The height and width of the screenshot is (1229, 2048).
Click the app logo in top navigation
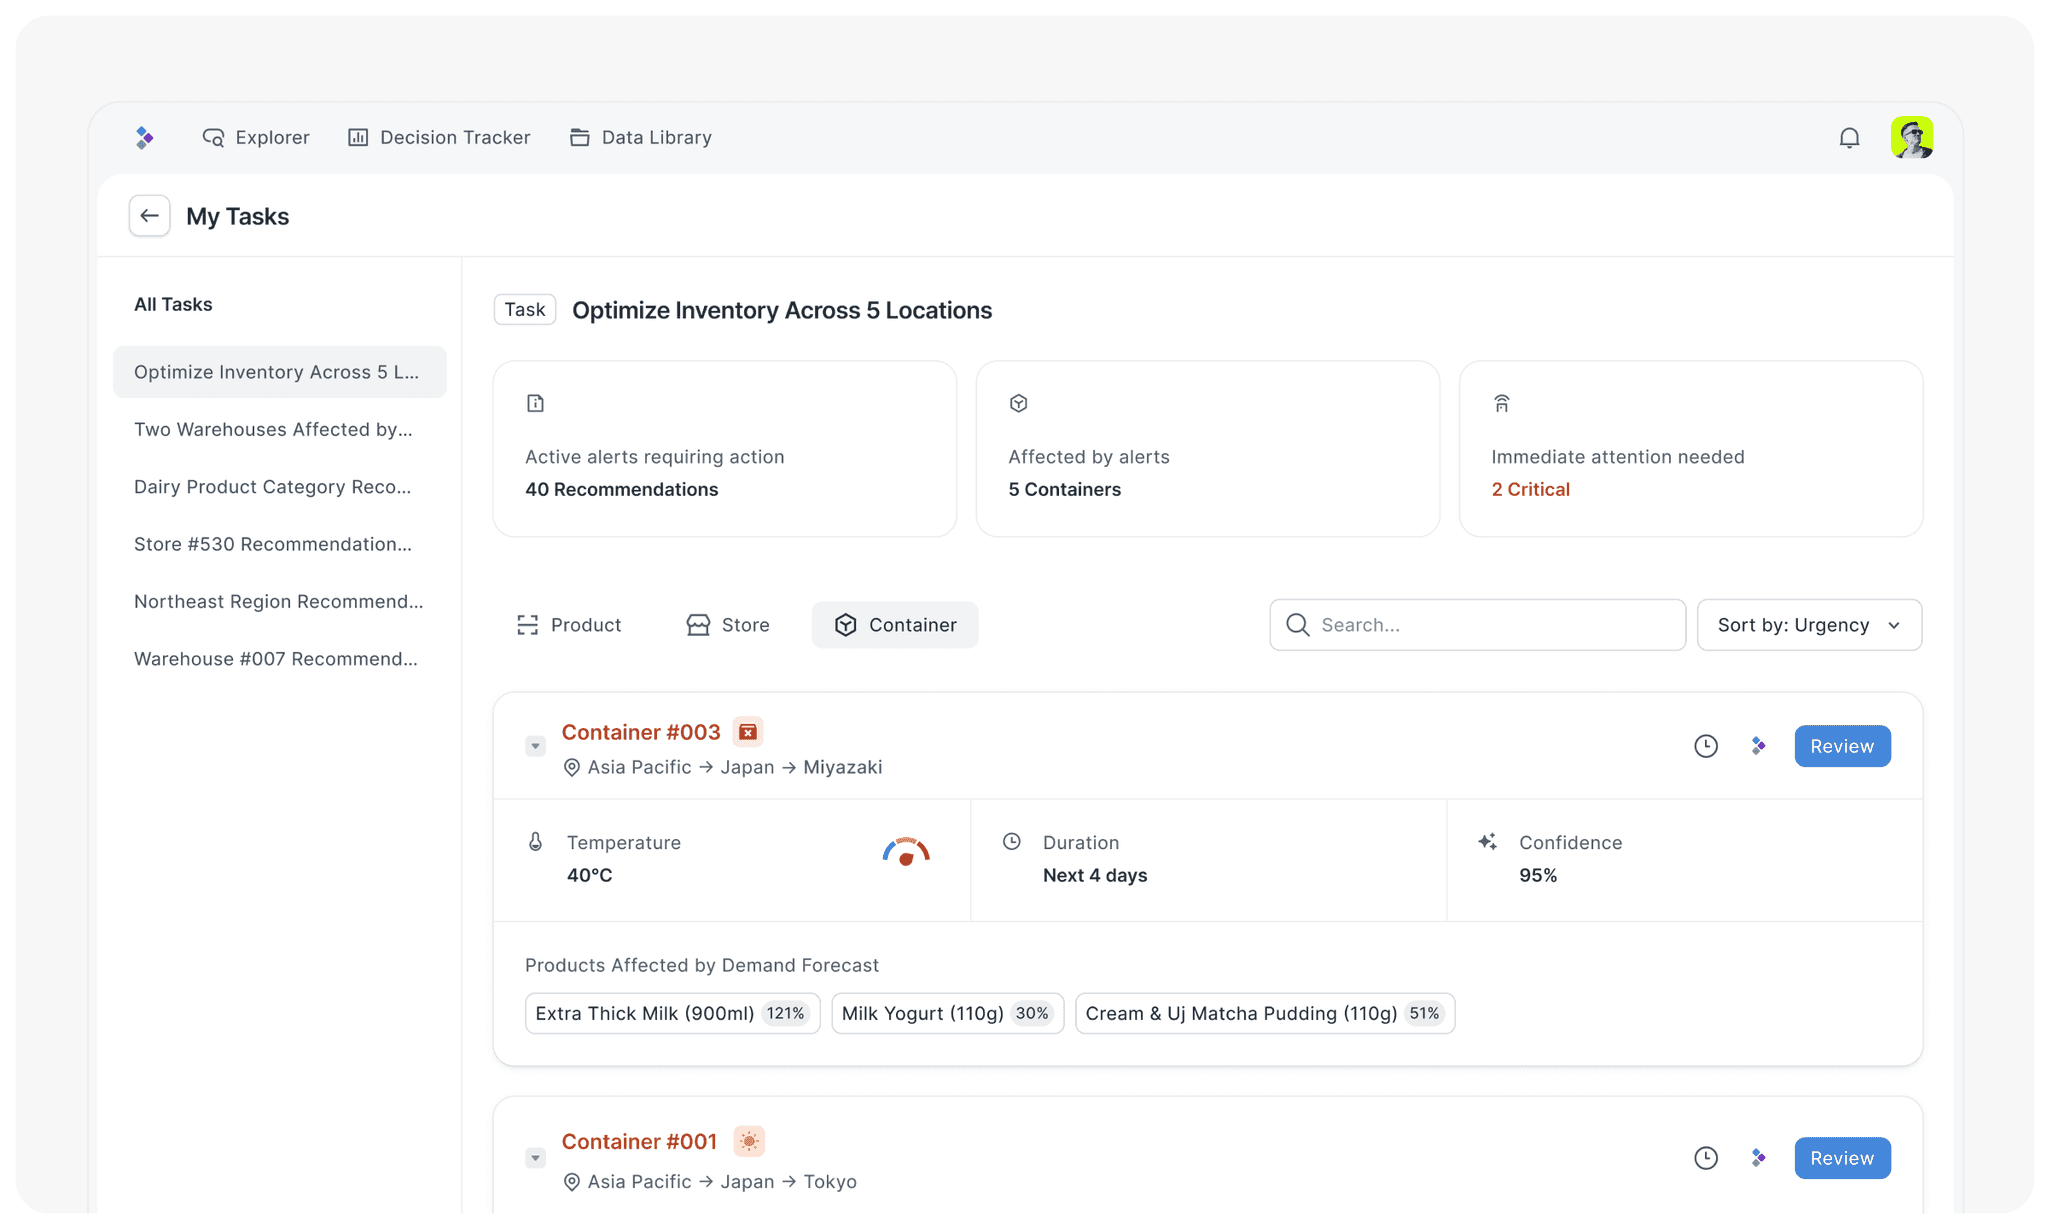point(145,138)
